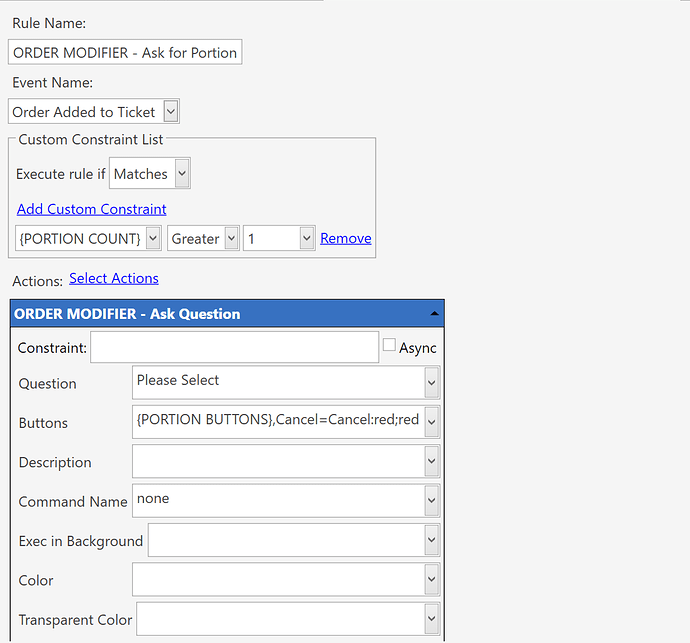Open the Description dropdown arrow
Image resolution: width=690 pixels, height=643 pixels.
click(432, 461)
